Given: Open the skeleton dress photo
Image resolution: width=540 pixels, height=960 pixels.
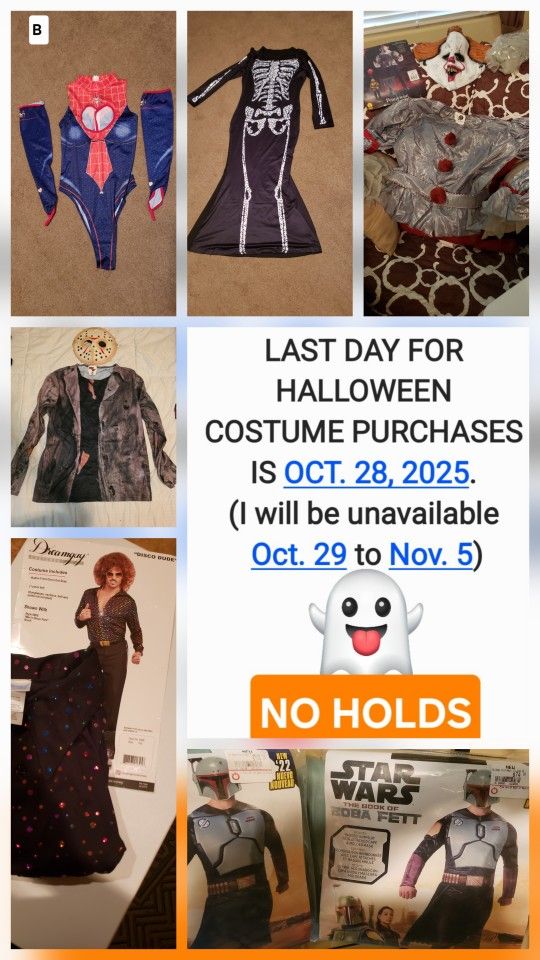Looking at the screenshot, I should [x=269, y=163].
